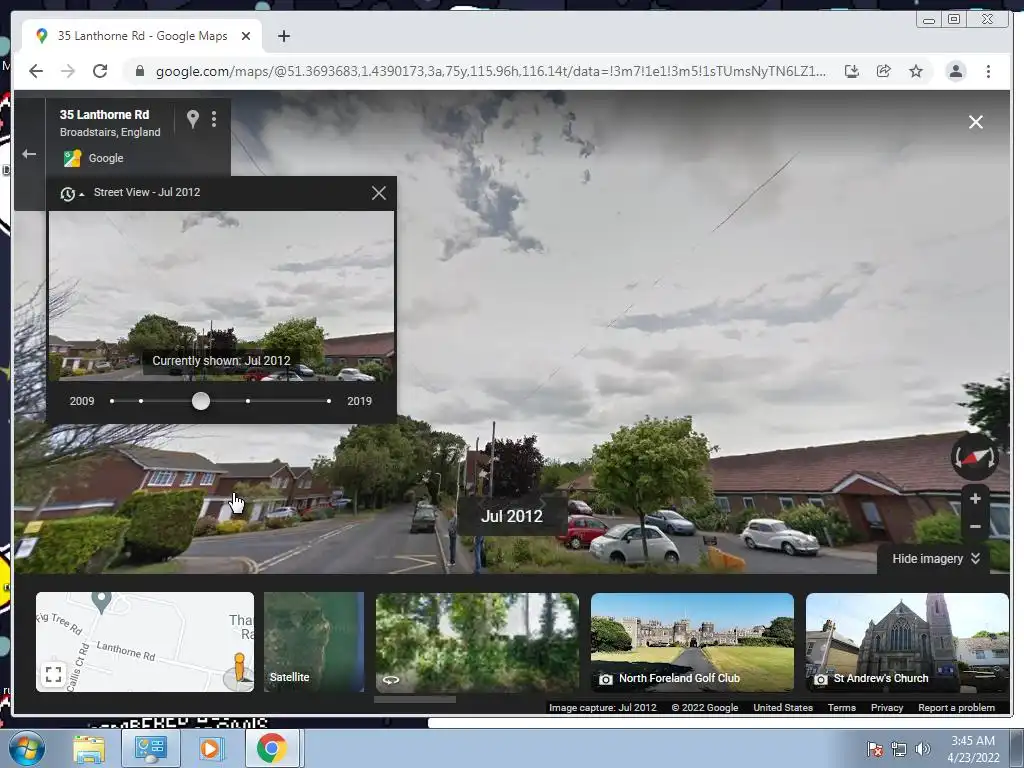Click the imagery carousel scrollbar
Screen dimensions: 1024x768
(415, 699)
